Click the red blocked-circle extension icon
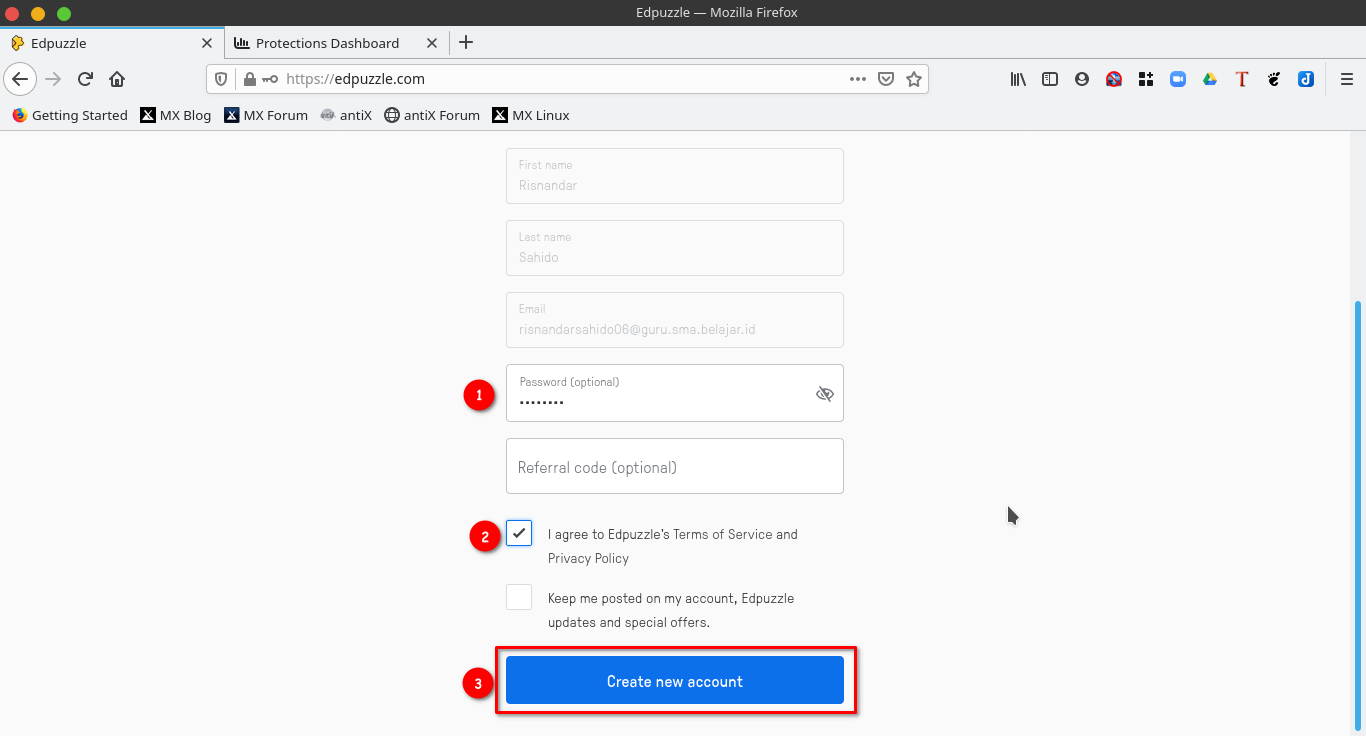The image size is (1366, 736). point(1114,79)
